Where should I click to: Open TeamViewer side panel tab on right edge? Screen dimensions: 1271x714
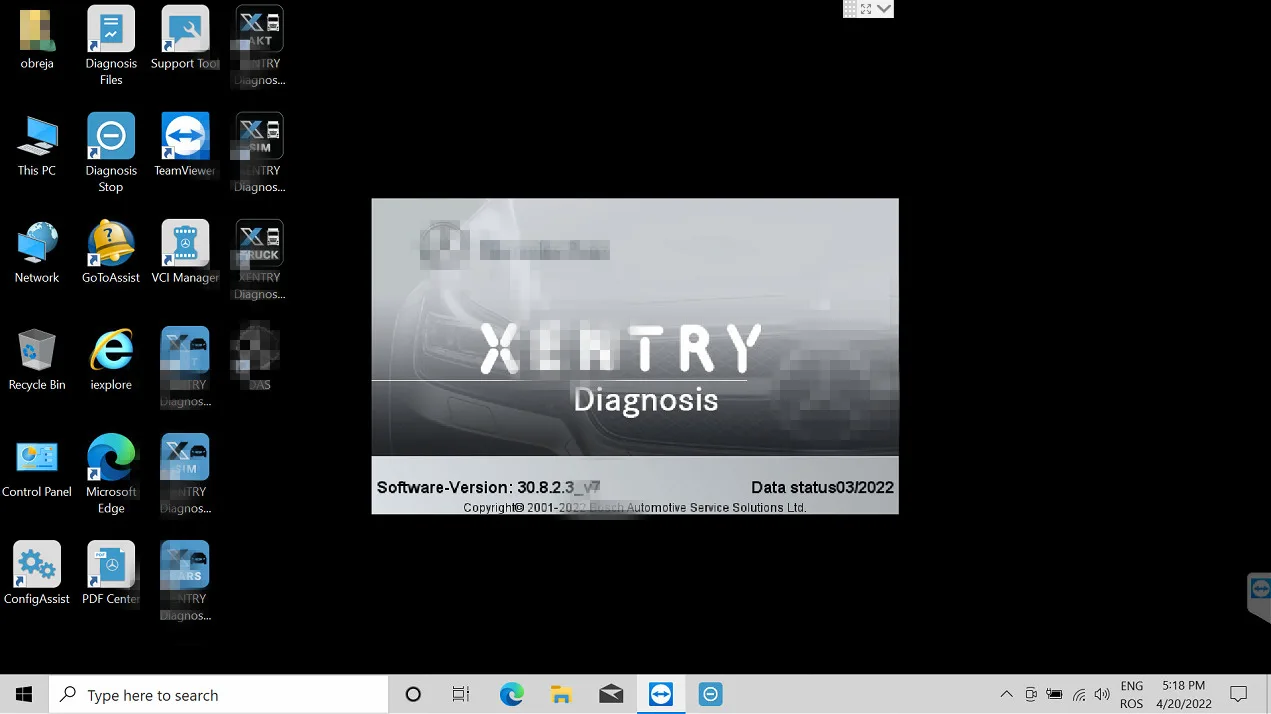(1259, 597)
